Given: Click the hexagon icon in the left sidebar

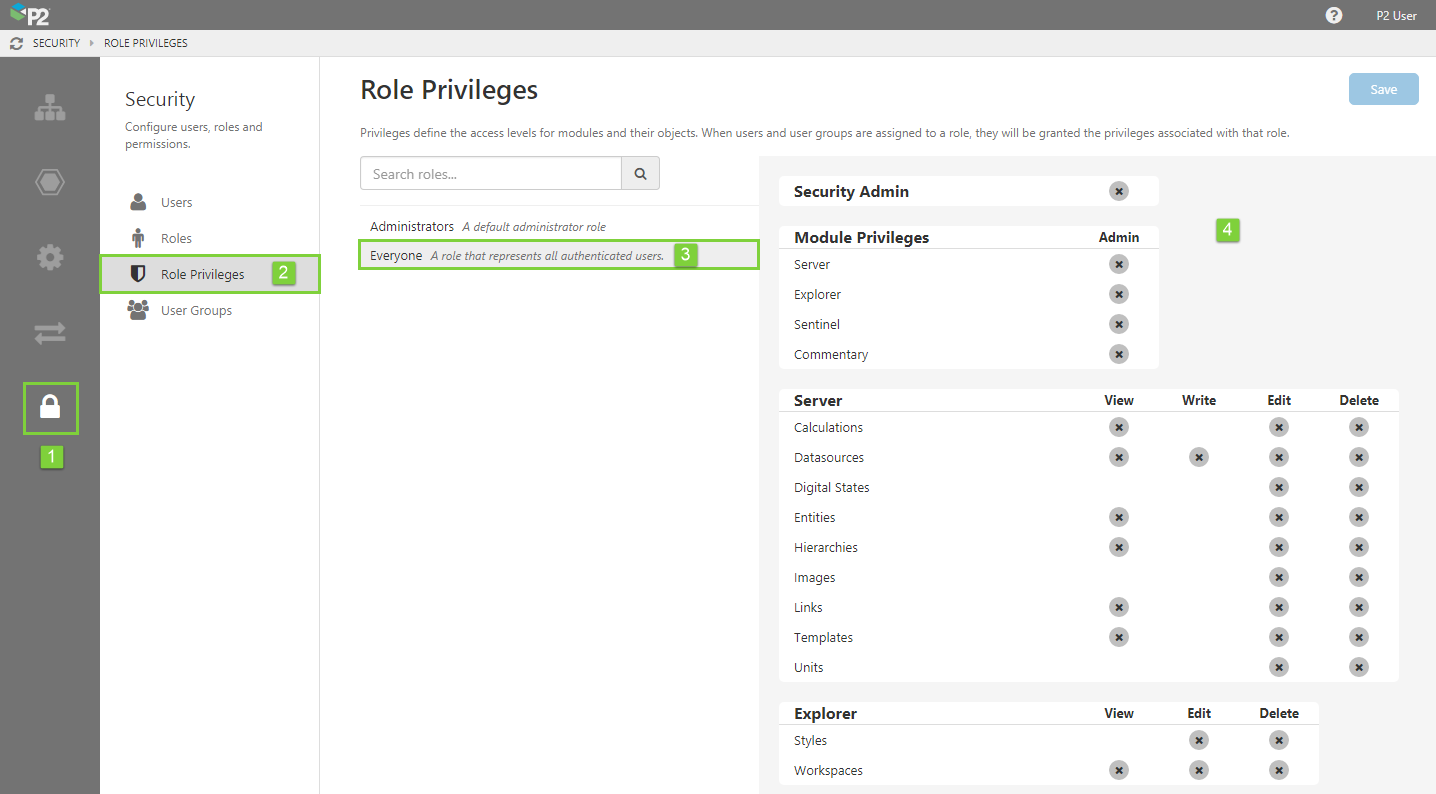Looking at the screenshot, I should pos(50,182).
